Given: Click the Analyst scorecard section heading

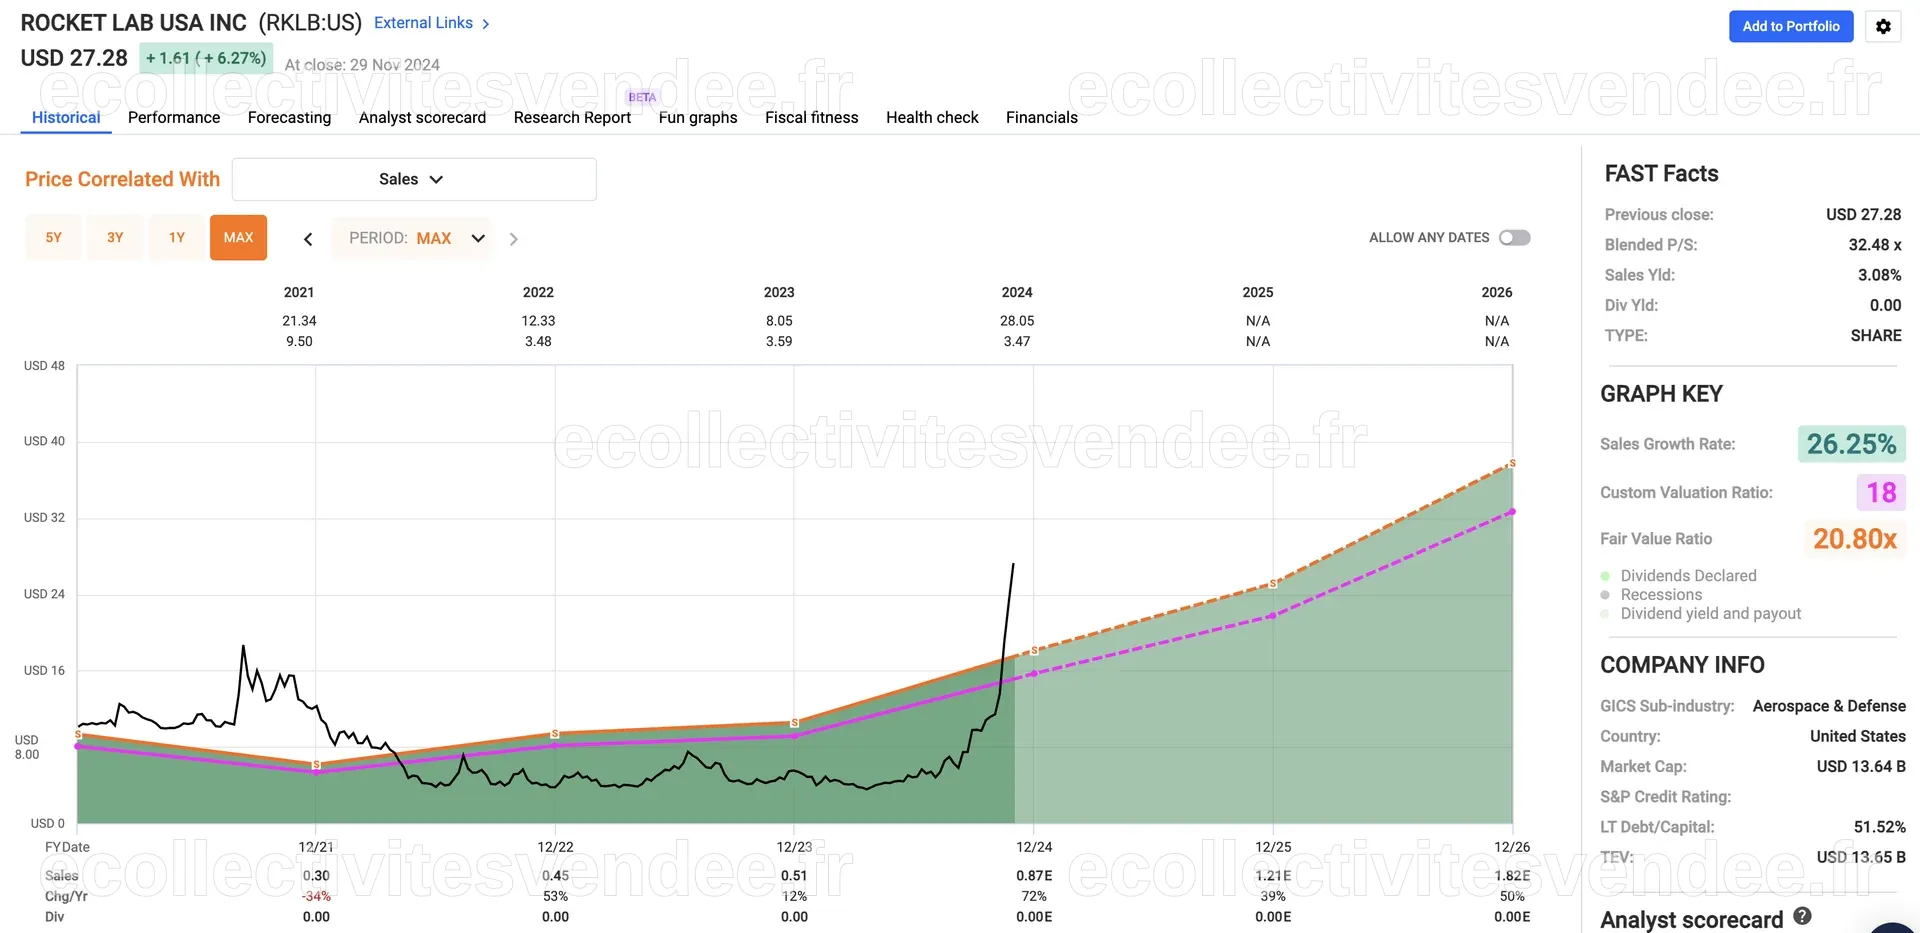Looking at the screenshot, I should point(1691,920).
